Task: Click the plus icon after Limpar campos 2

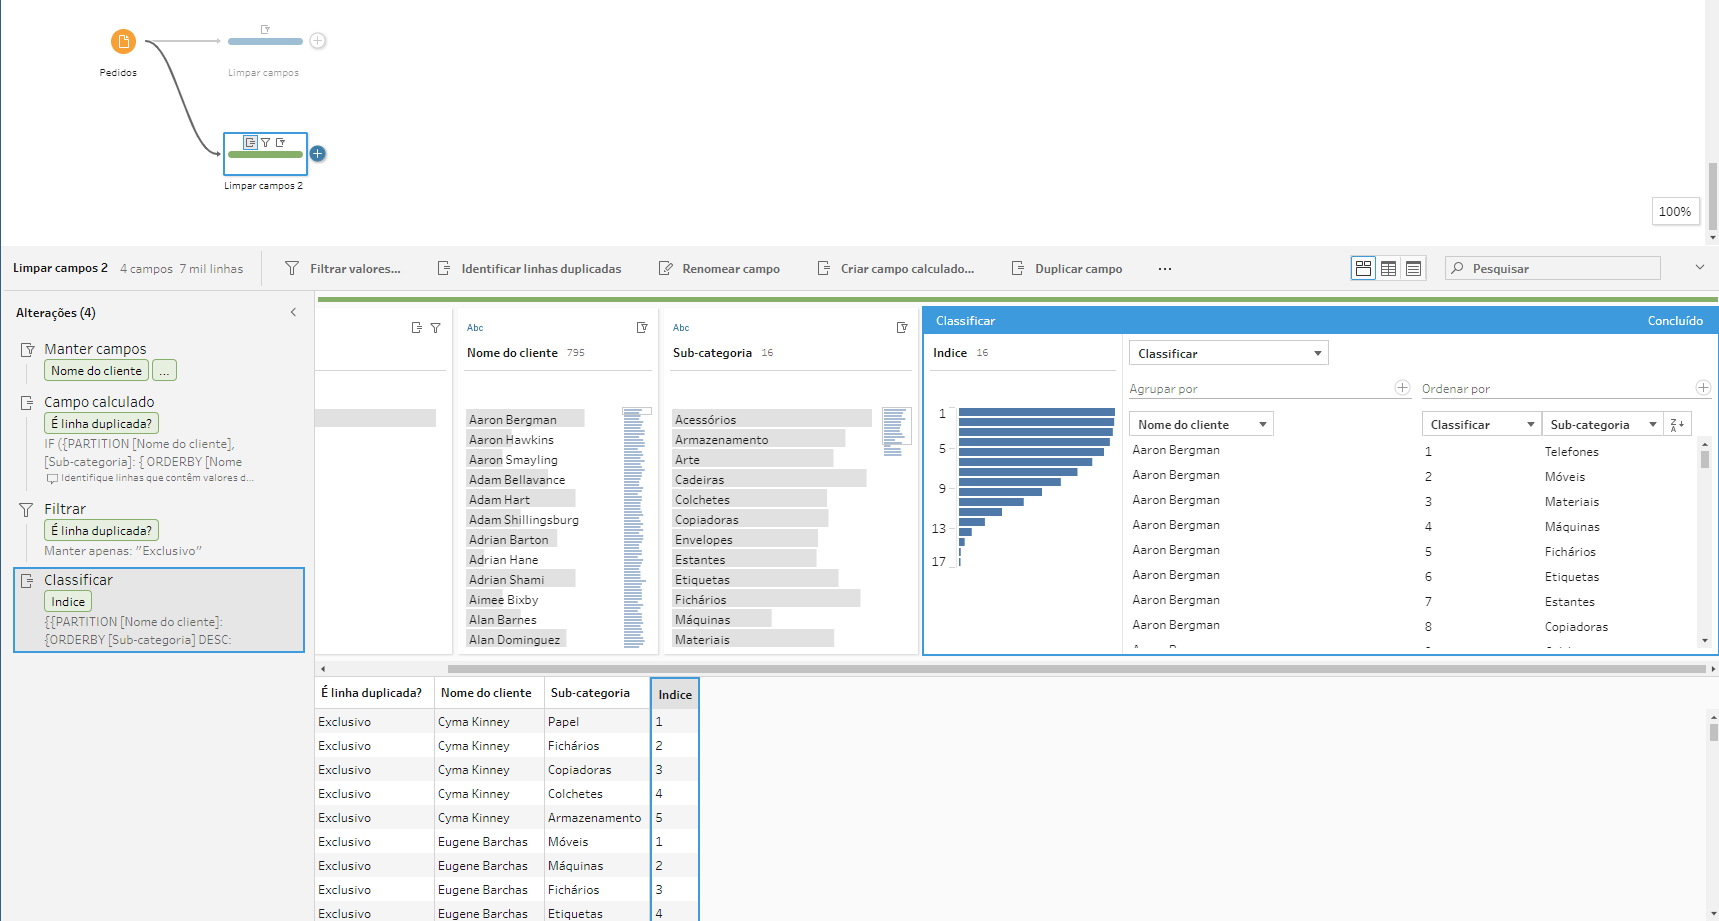Action: click(317, 154)
